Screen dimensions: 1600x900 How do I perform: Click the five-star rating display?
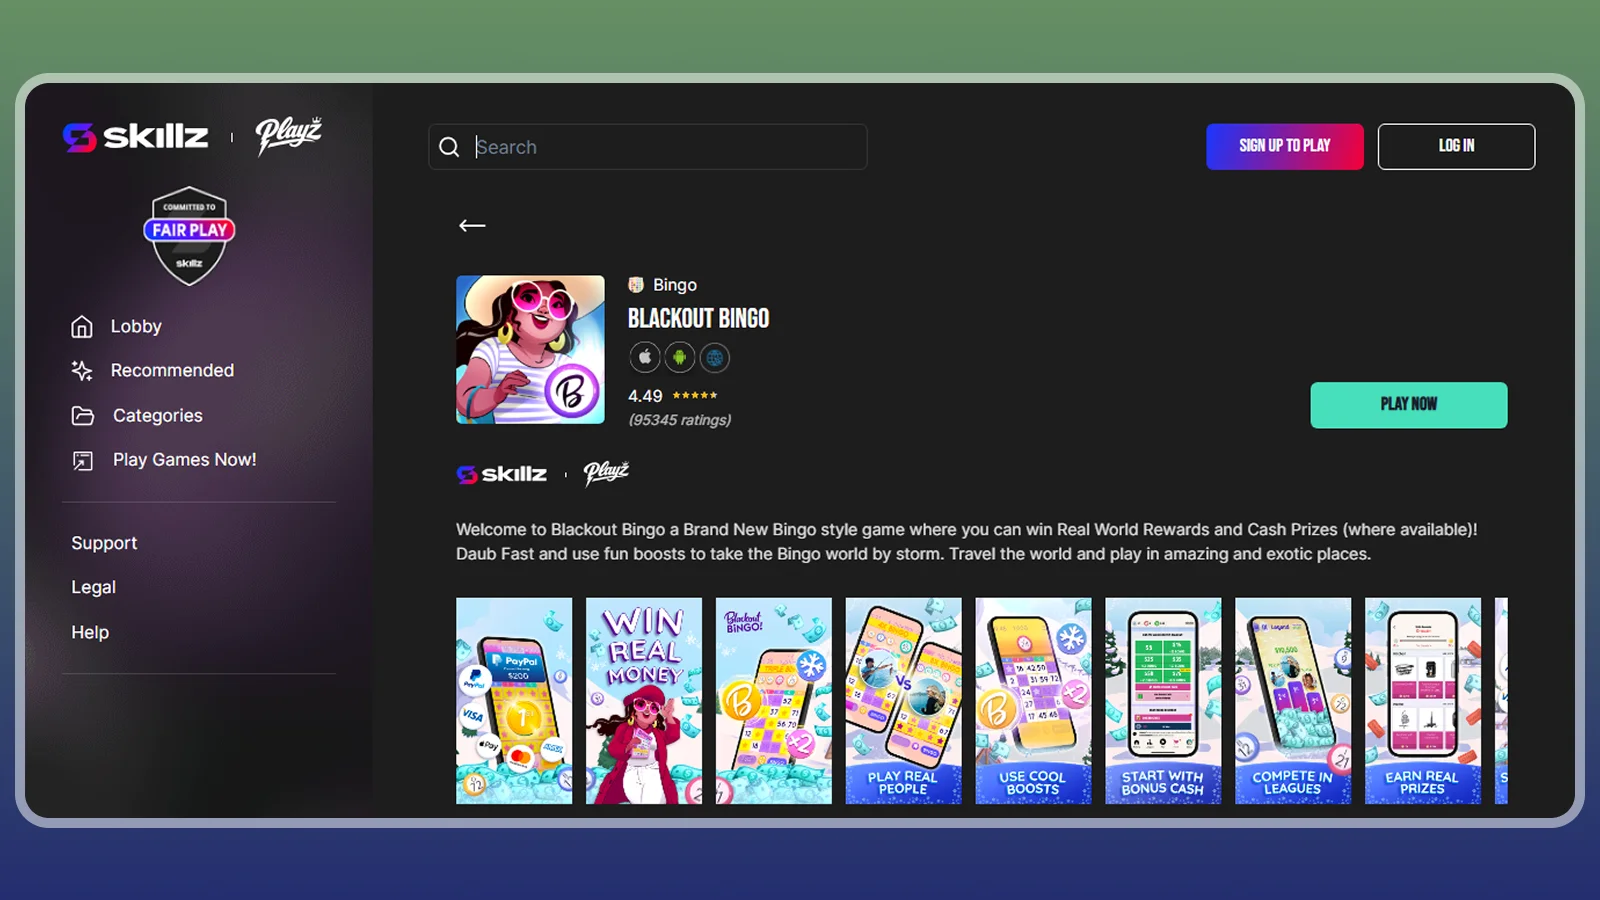point(695,396)
